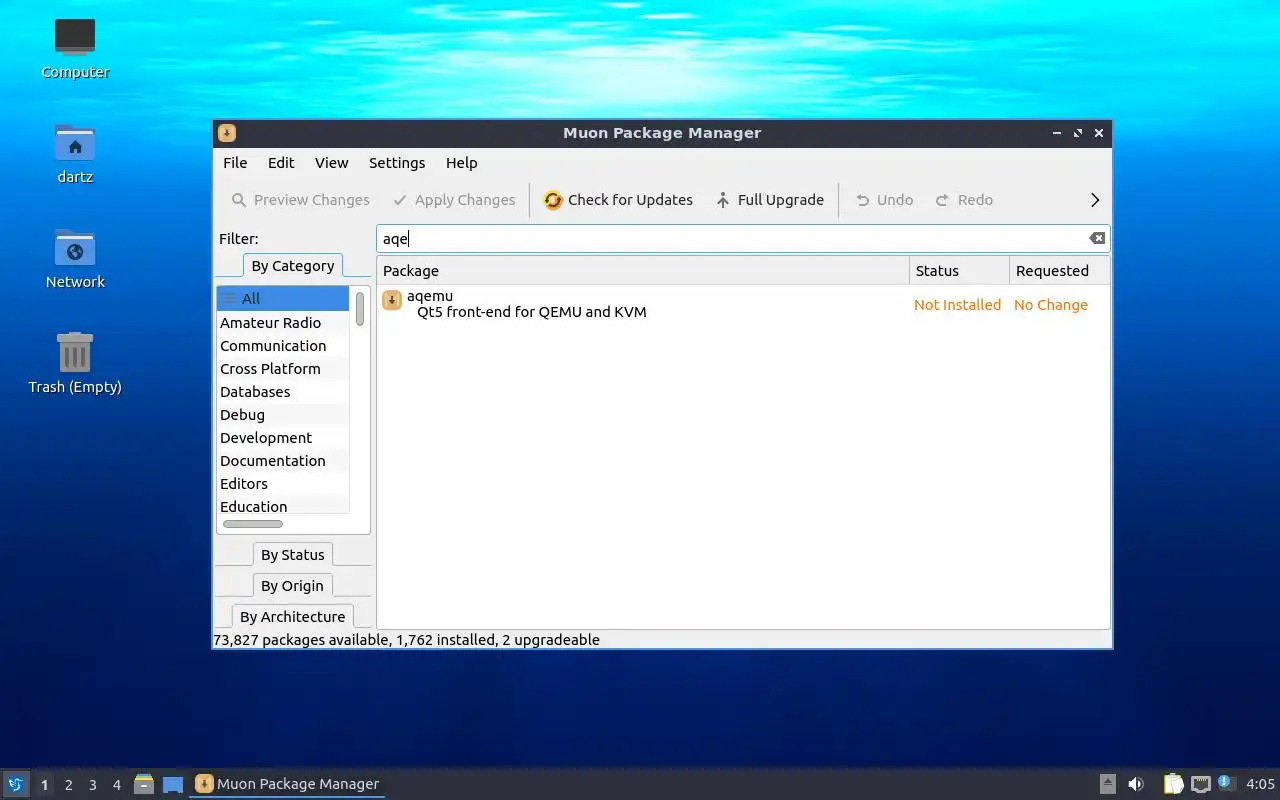Open the update notifier tray icon
1280x800 pixels.
coord(1227,783)
